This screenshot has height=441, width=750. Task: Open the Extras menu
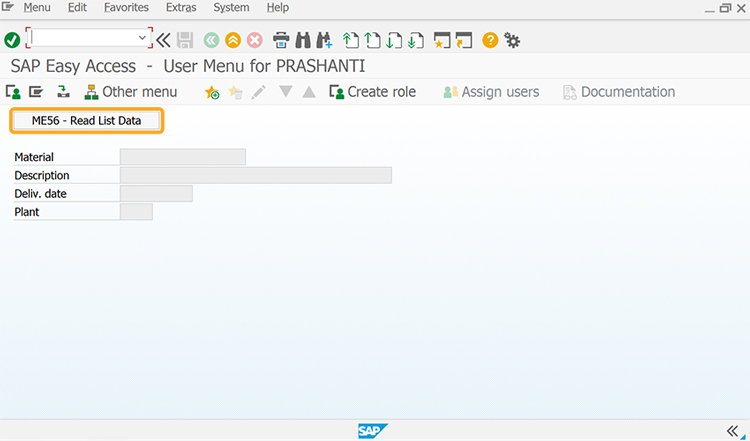(x=181, y=8)
